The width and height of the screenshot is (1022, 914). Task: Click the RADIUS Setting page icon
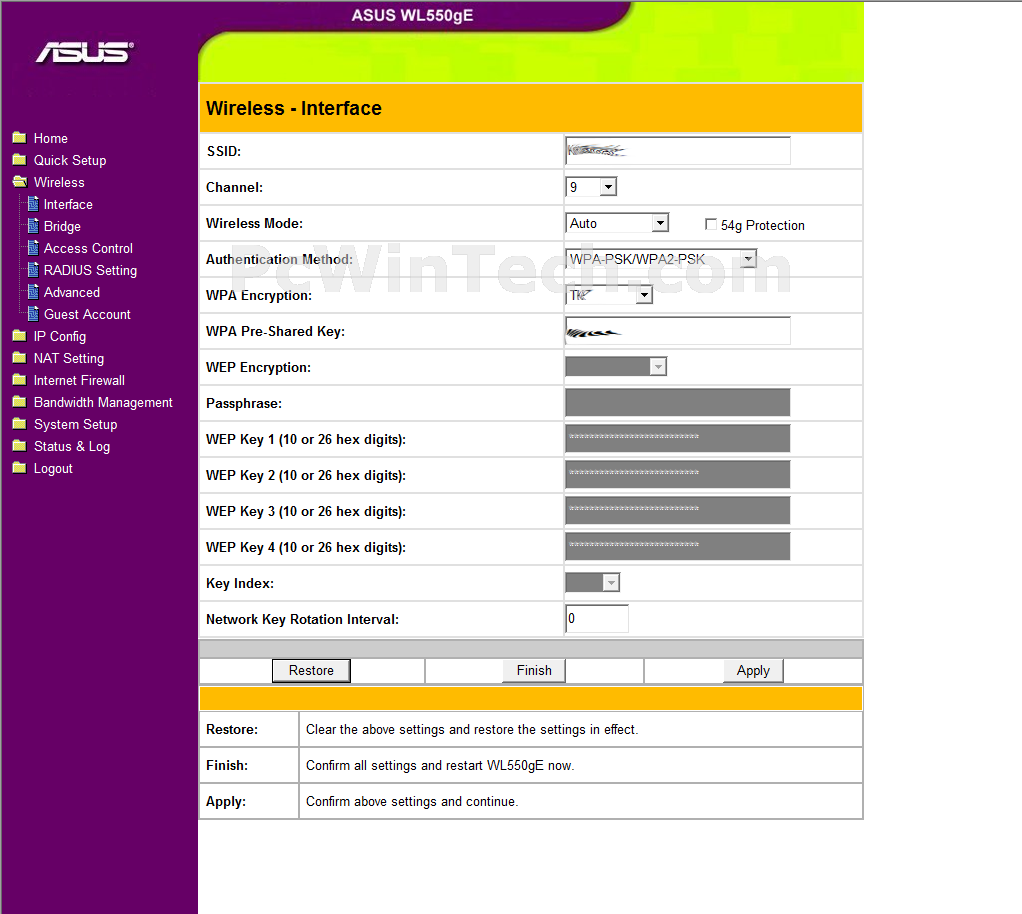[33, 270]
